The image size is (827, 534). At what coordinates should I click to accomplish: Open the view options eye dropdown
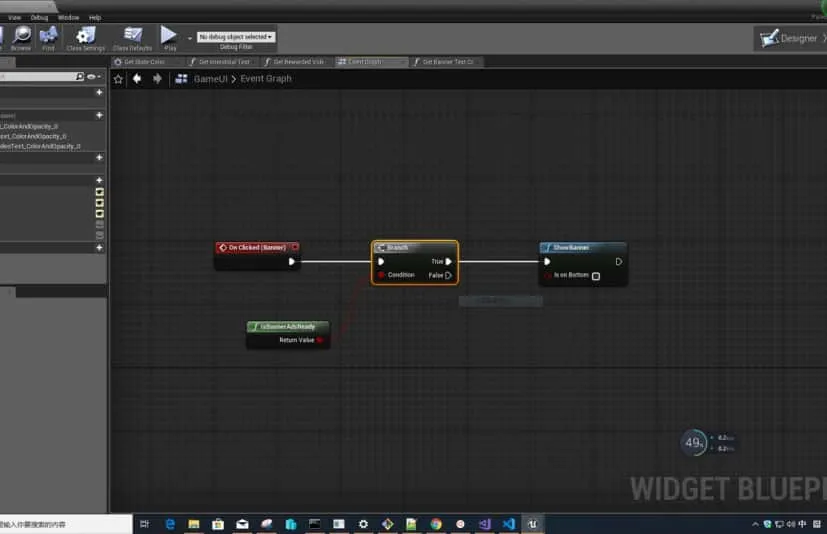[x=93, y=76]
